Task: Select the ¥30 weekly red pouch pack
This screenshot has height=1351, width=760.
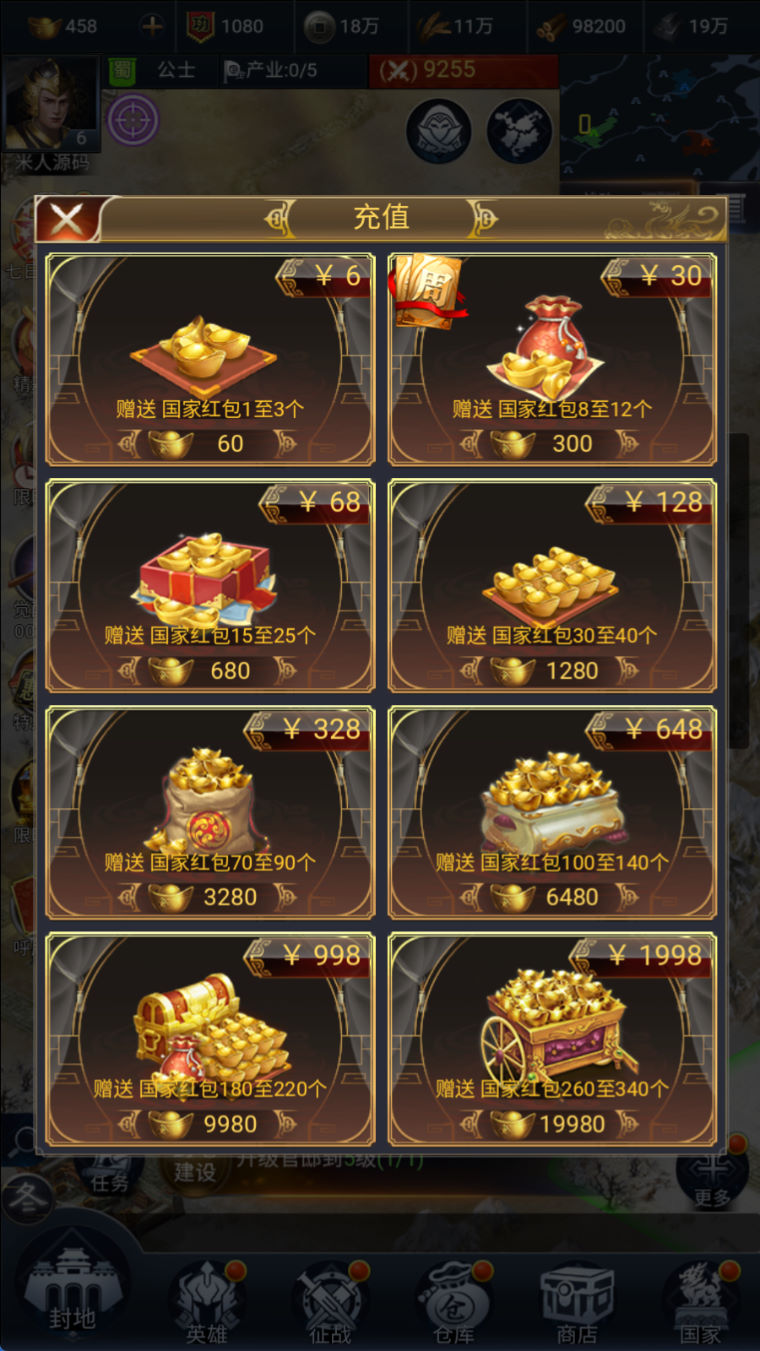Action: [552, 360]
